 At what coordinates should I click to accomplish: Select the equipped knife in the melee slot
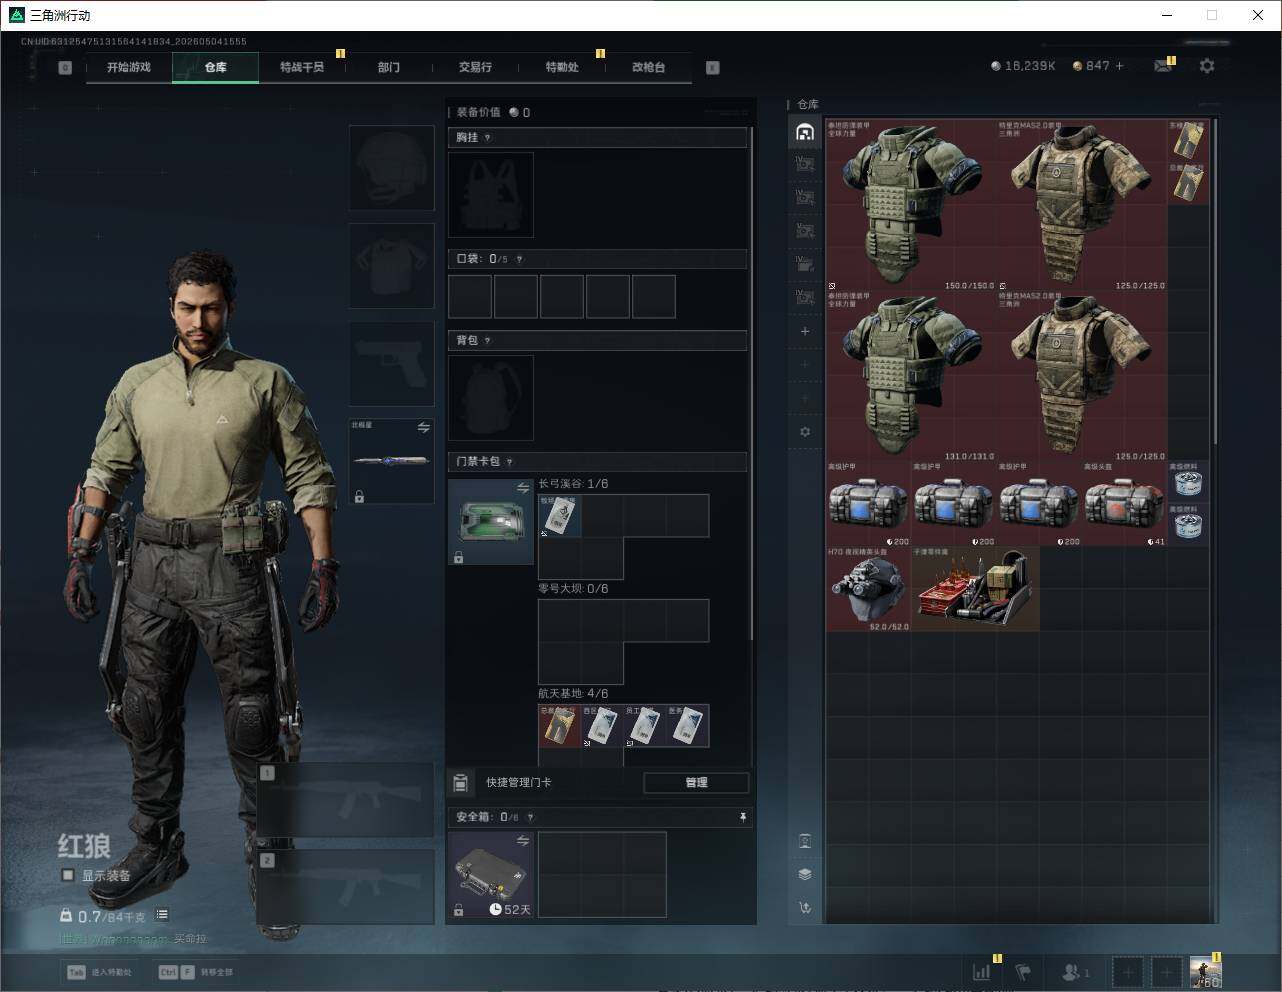point(392,461)
